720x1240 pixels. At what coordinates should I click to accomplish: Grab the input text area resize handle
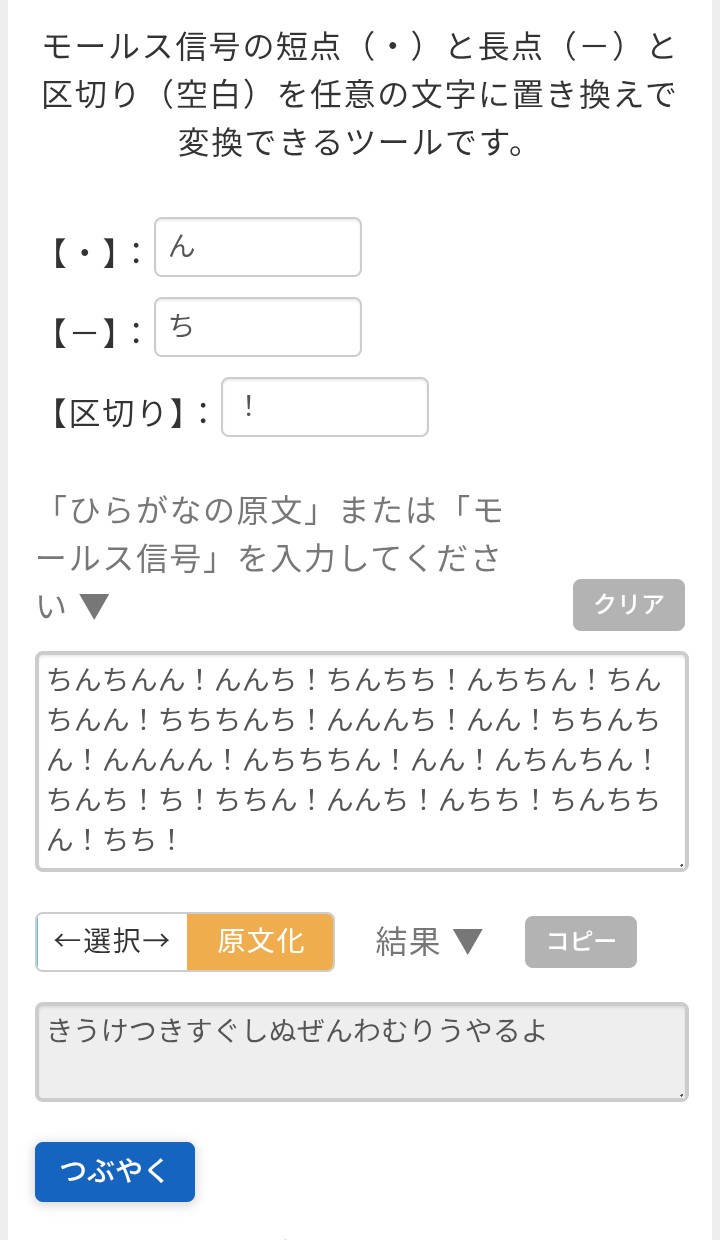pos(681,864)
